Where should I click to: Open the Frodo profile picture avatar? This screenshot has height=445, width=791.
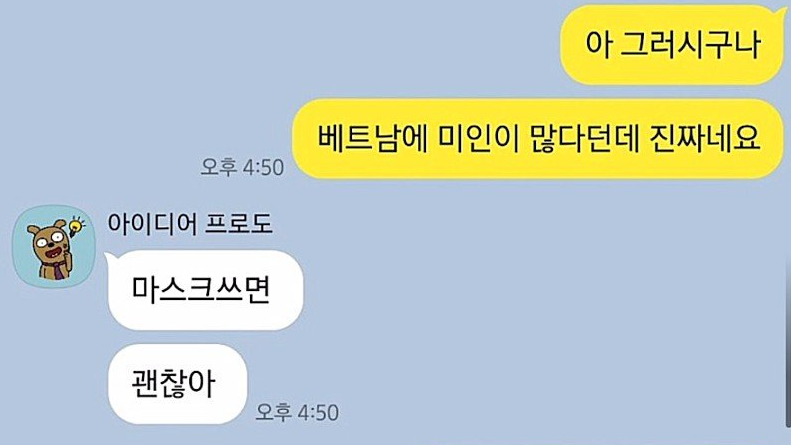pyautogui.click(x=53, y=246)
